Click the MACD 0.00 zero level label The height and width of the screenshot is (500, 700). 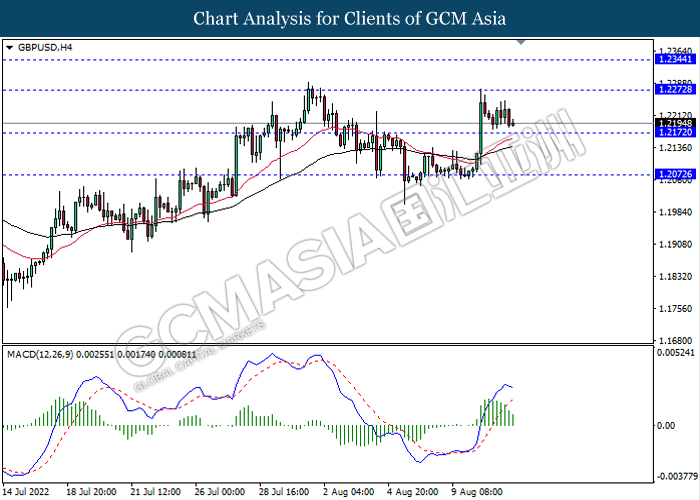[667, 426]
